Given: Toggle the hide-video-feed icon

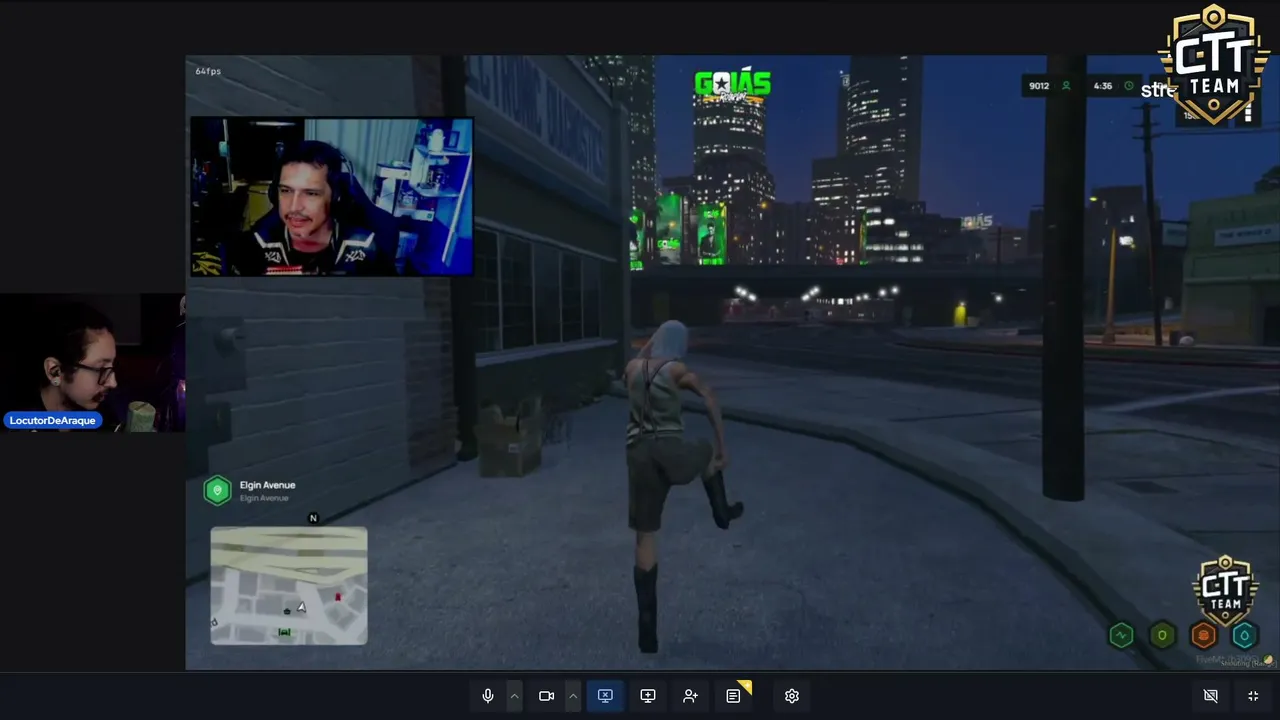Looking at the screenshot, I should [1210, 696].
